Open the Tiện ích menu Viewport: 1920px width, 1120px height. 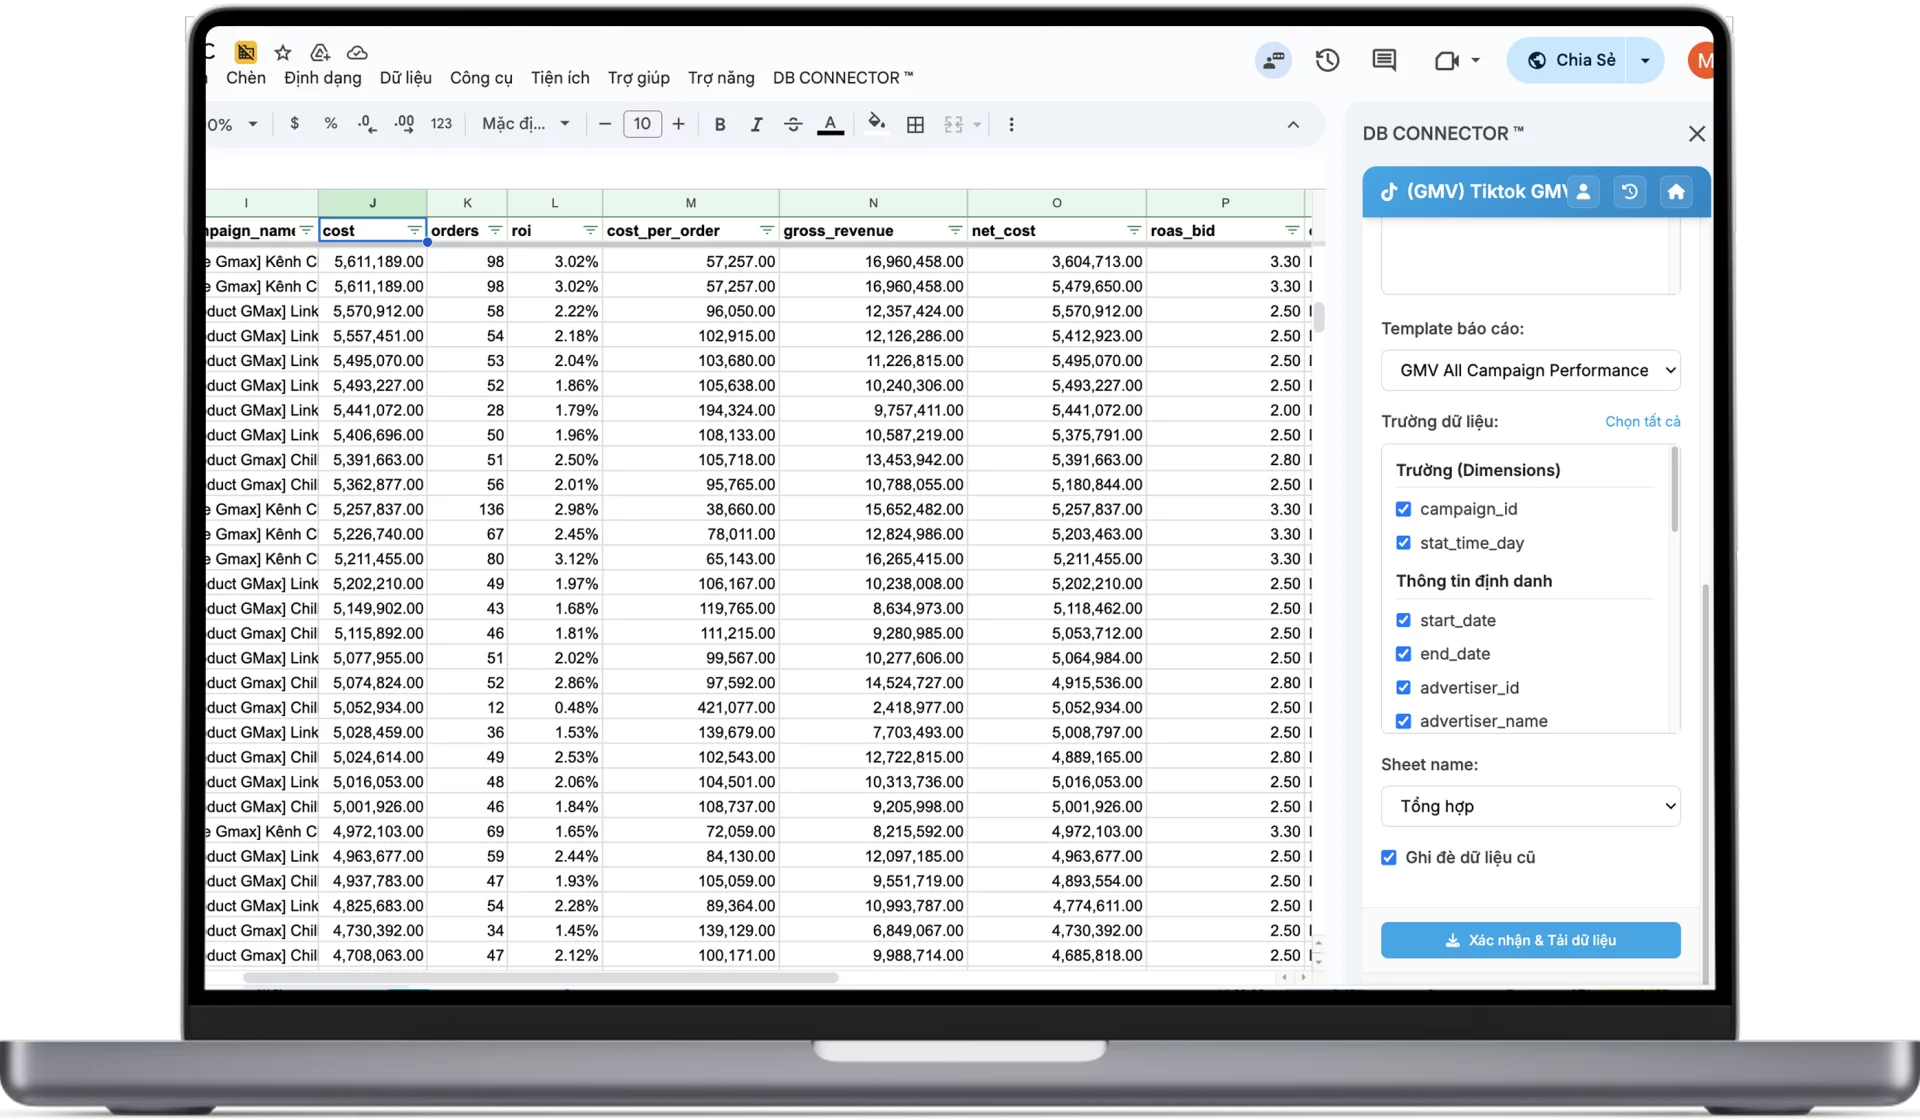[560, 78]
